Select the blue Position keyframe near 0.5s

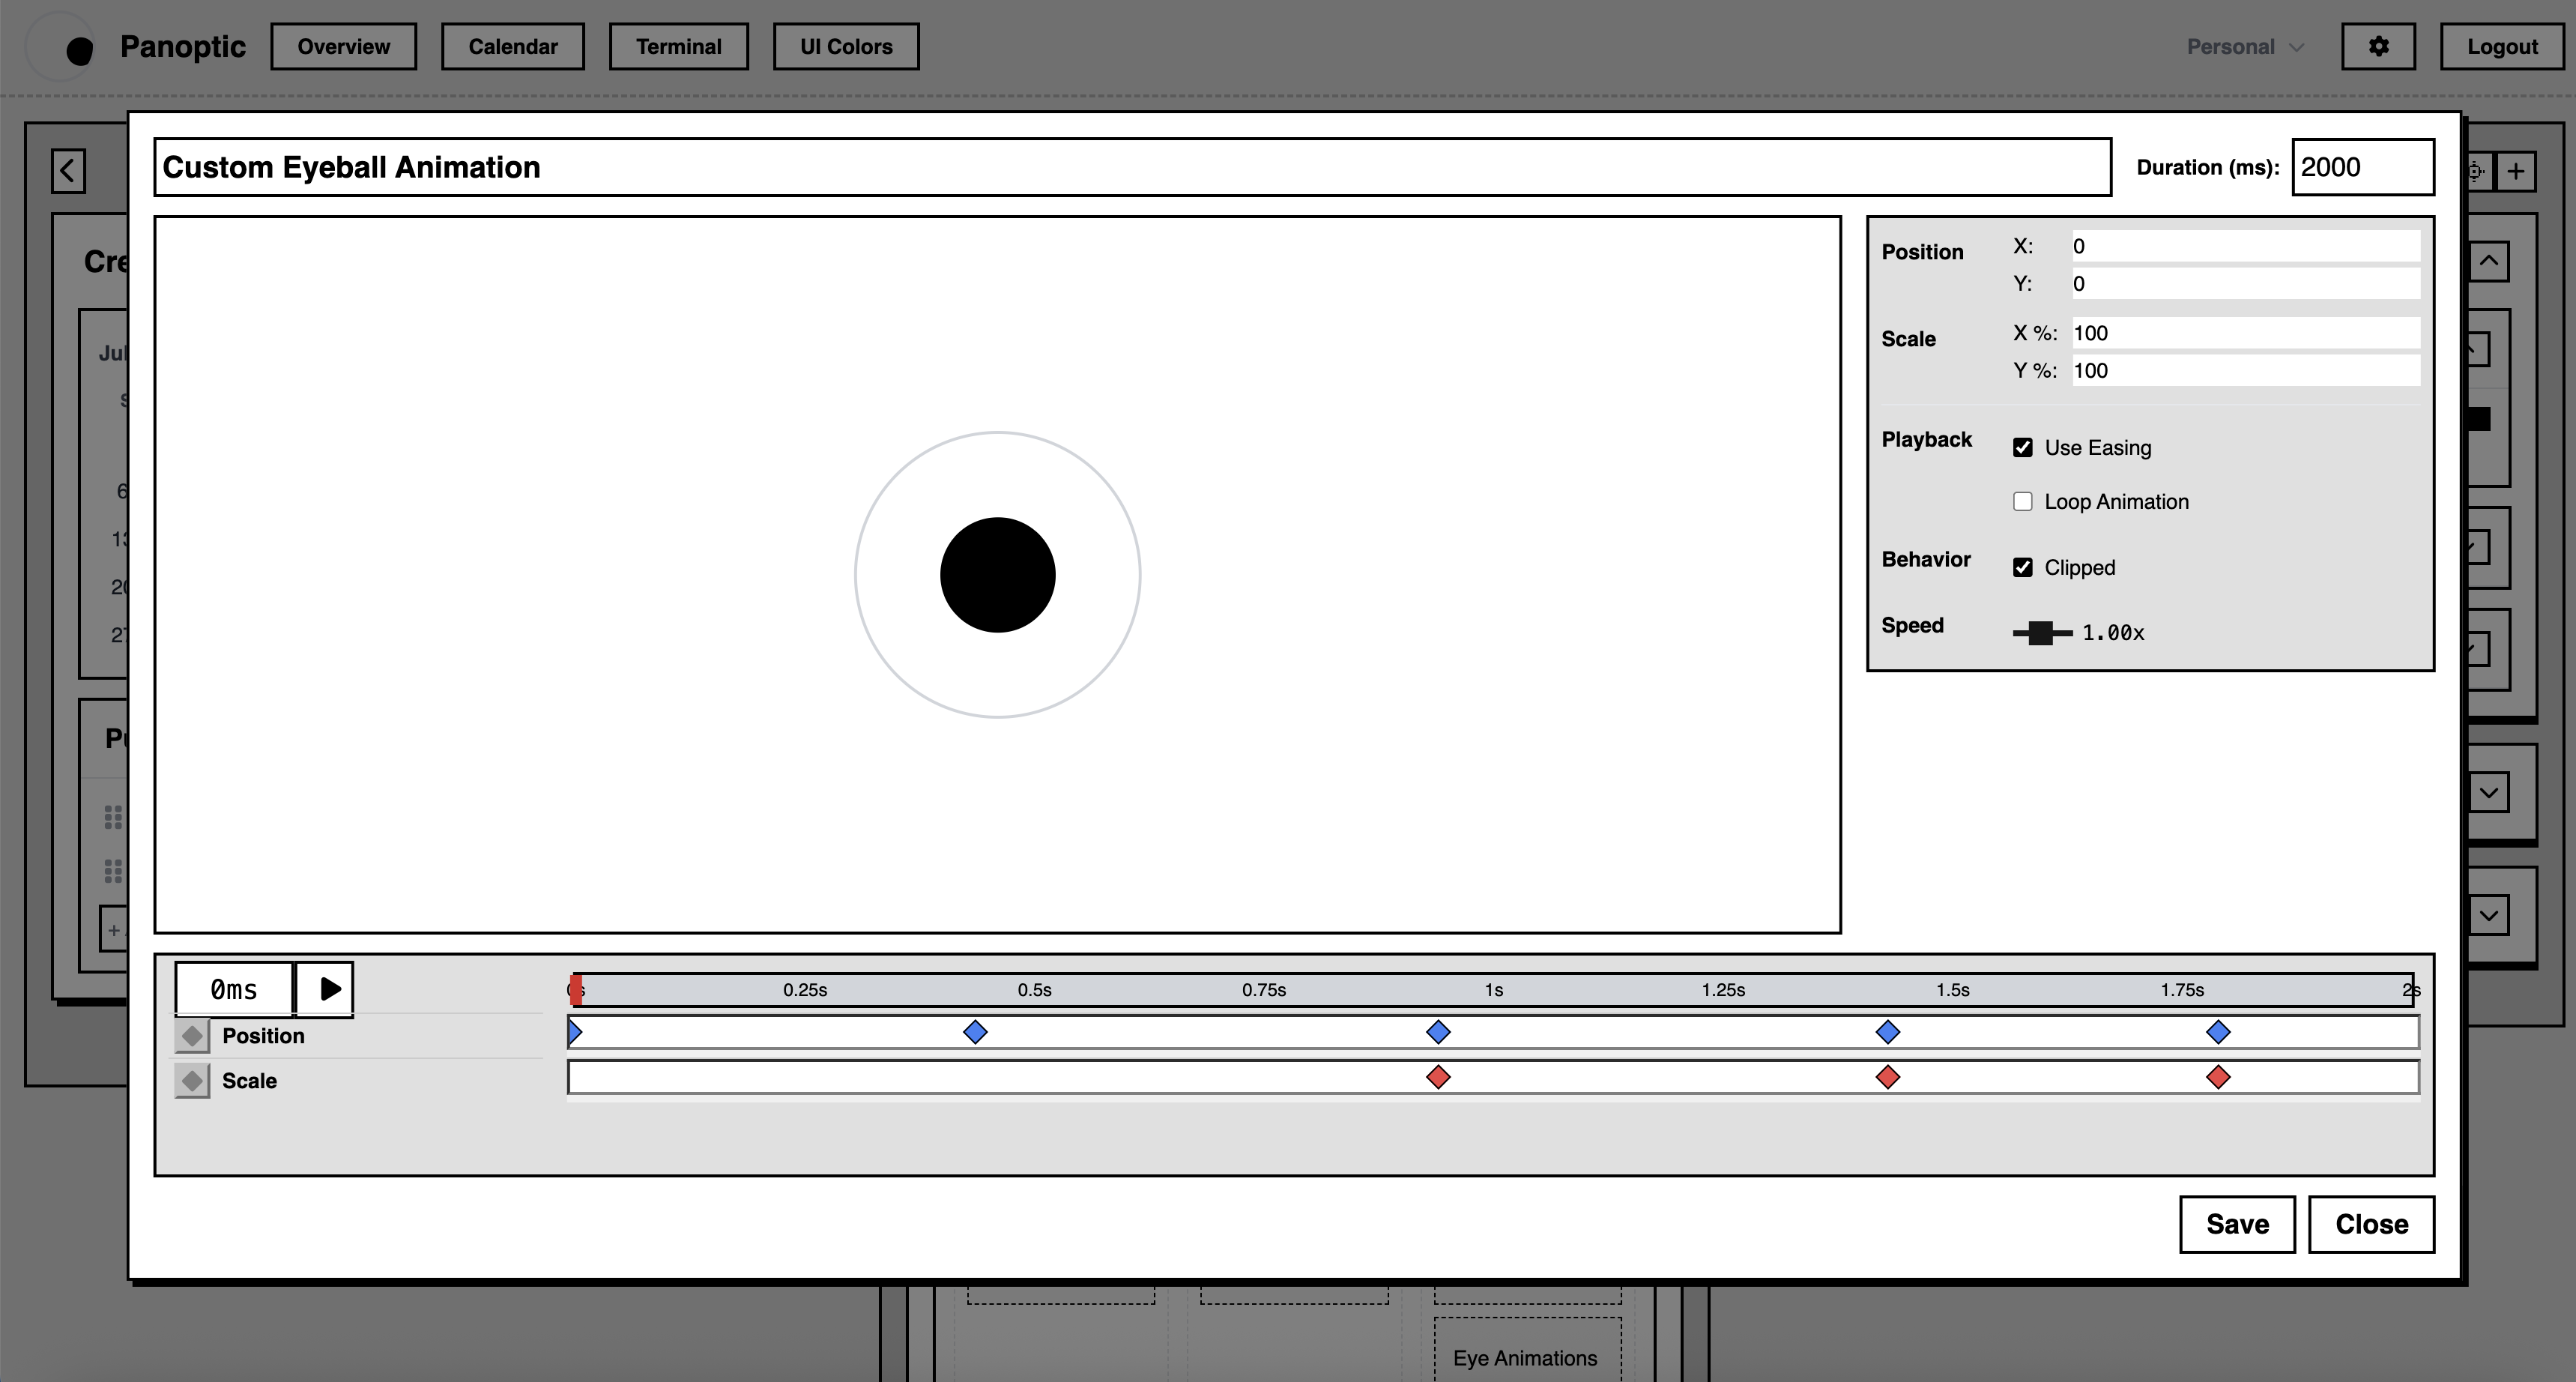point(975,1031)
